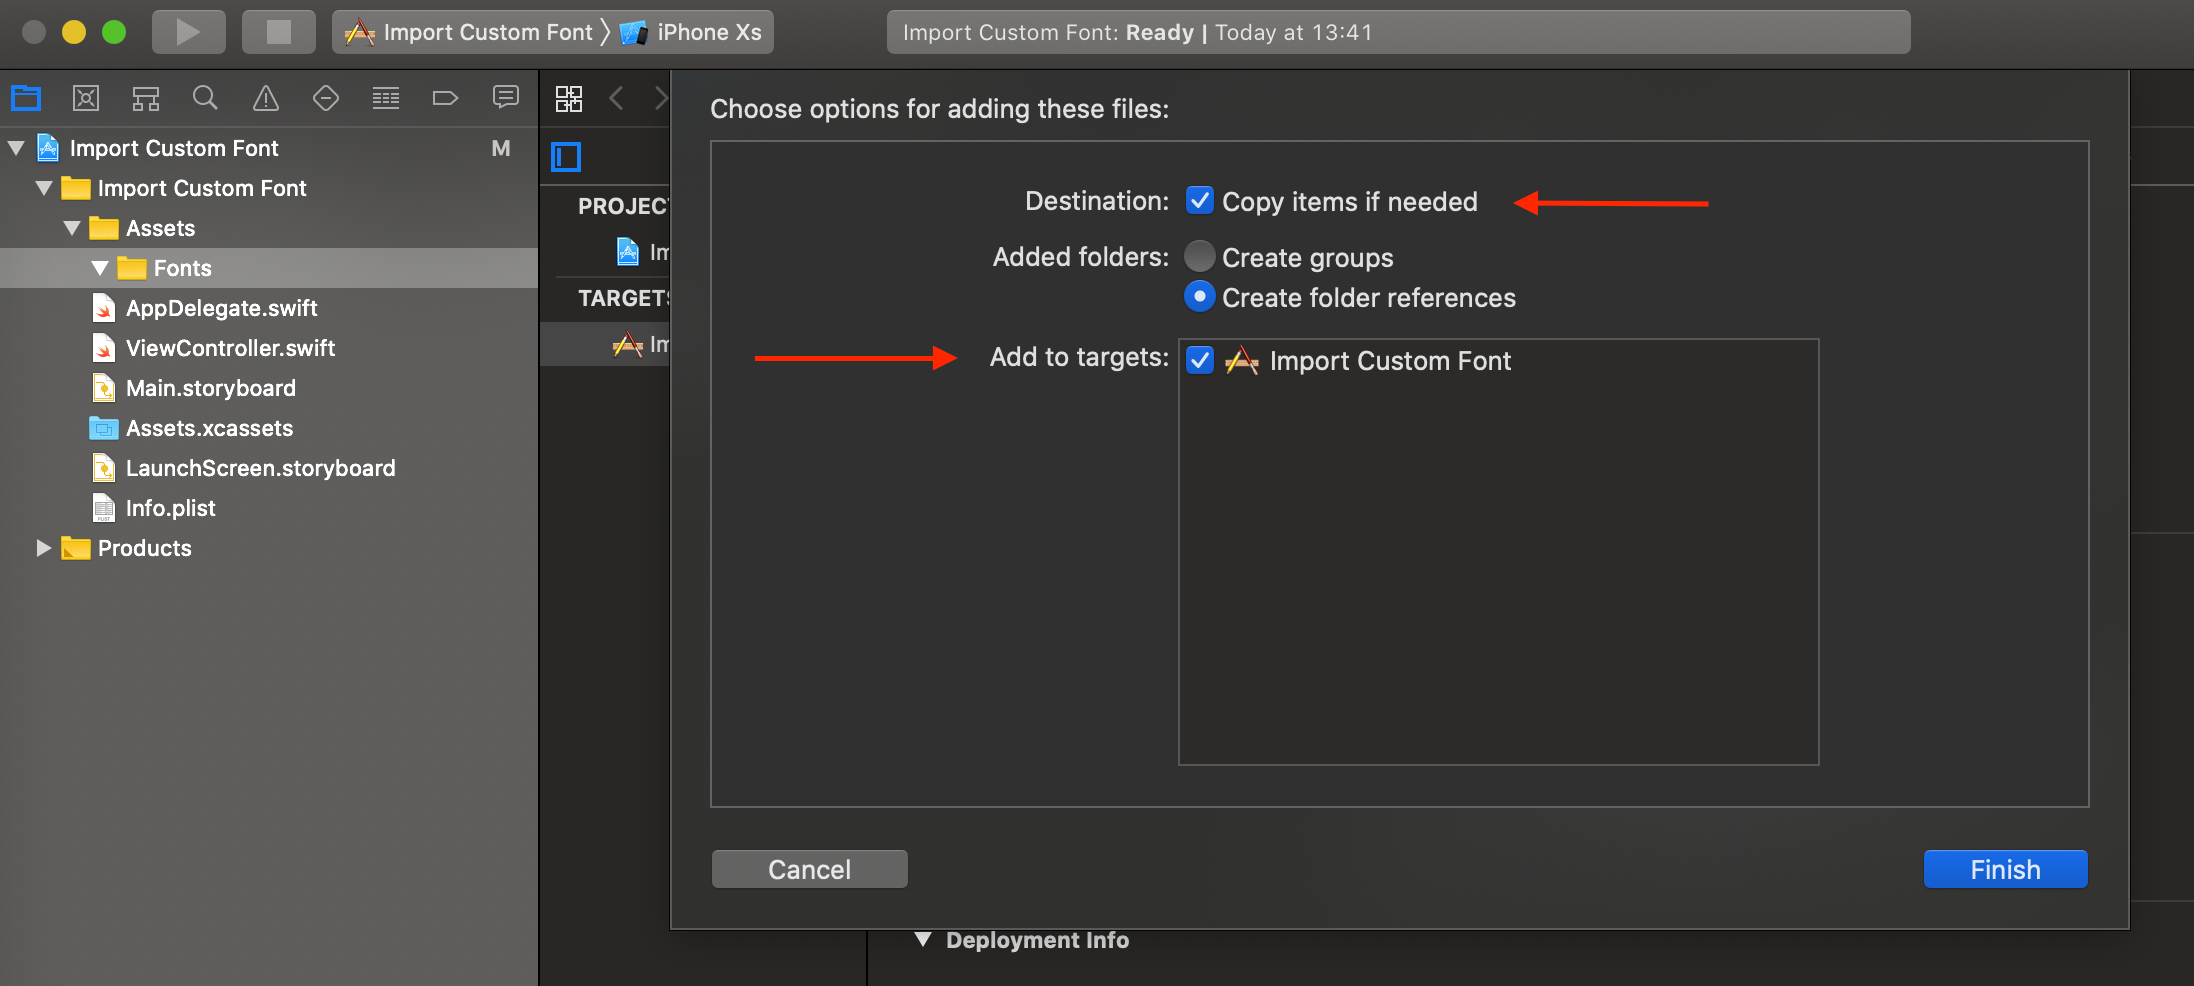Click the Finish button
Viewport: 2194px width, 986px height.
2006,869
